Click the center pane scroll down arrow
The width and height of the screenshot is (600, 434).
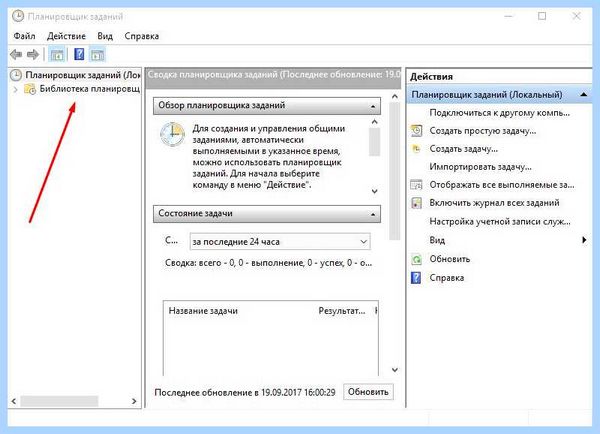pos(395,370)
